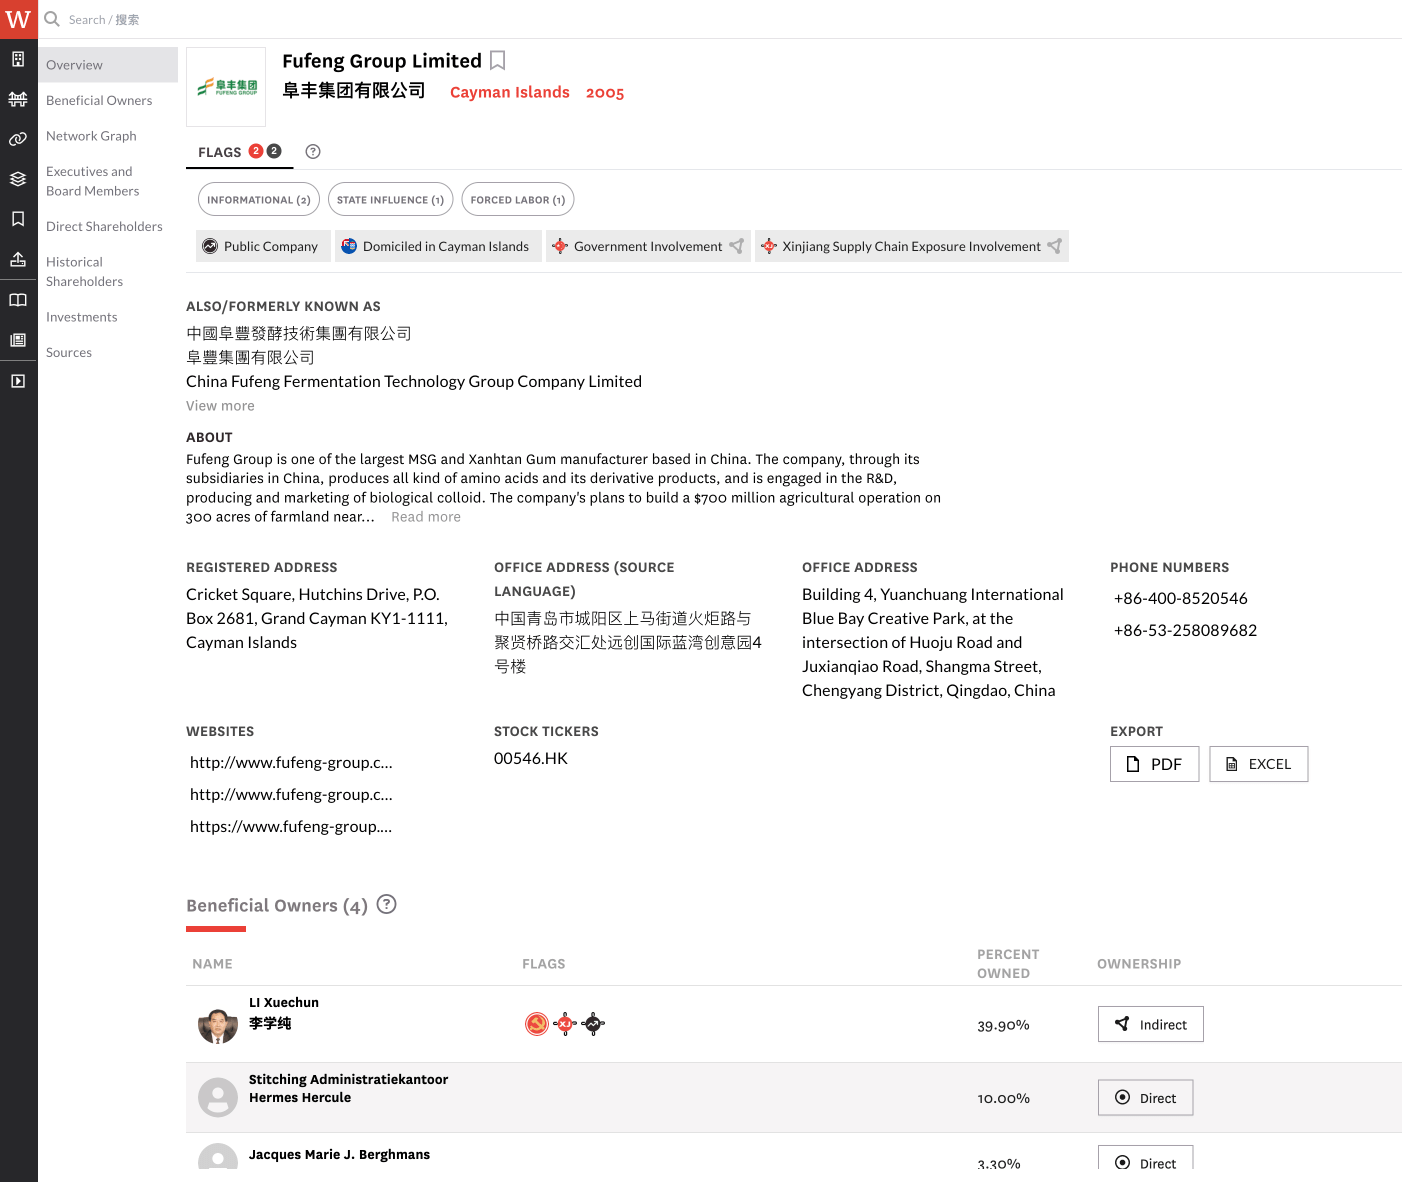Image resolution: width=1402 pixels, height=1182 pixels.
Task: Click phone number +86-400-8520546
Action: [1181, 598]
